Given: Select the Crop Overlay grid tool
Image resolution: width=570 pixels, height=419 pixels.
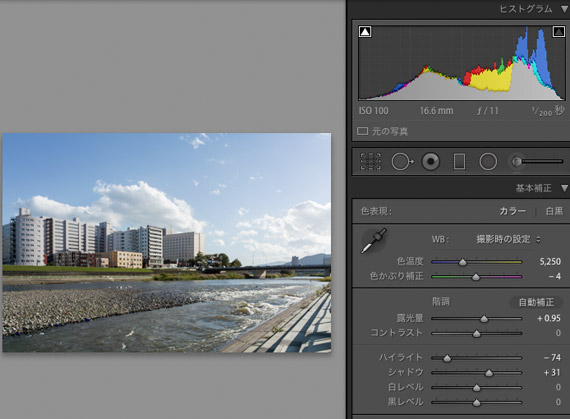Looking at the screenshot, I should [370, 161].
